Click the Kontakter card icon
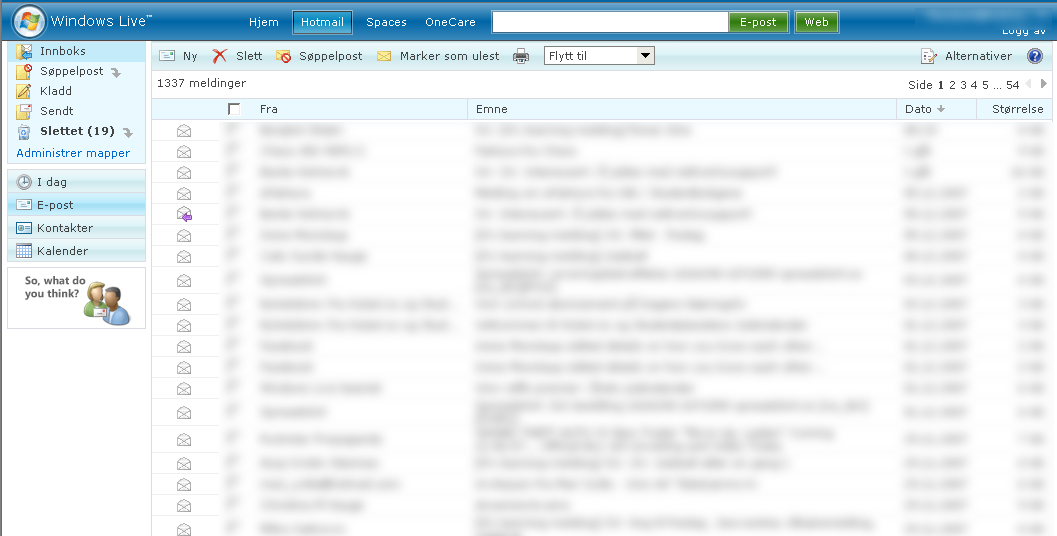This screenshot has height=536, width=1057. 24,228
